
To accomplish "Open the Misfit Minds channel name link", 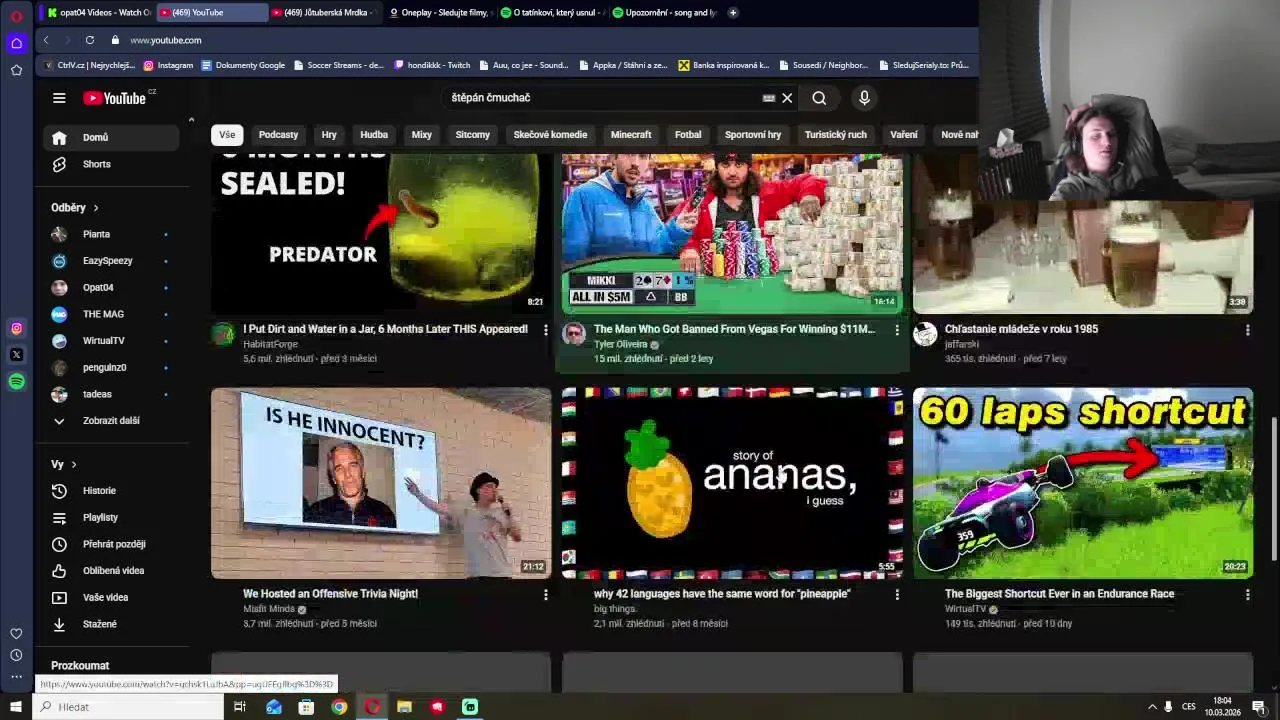I will point(269,609).
